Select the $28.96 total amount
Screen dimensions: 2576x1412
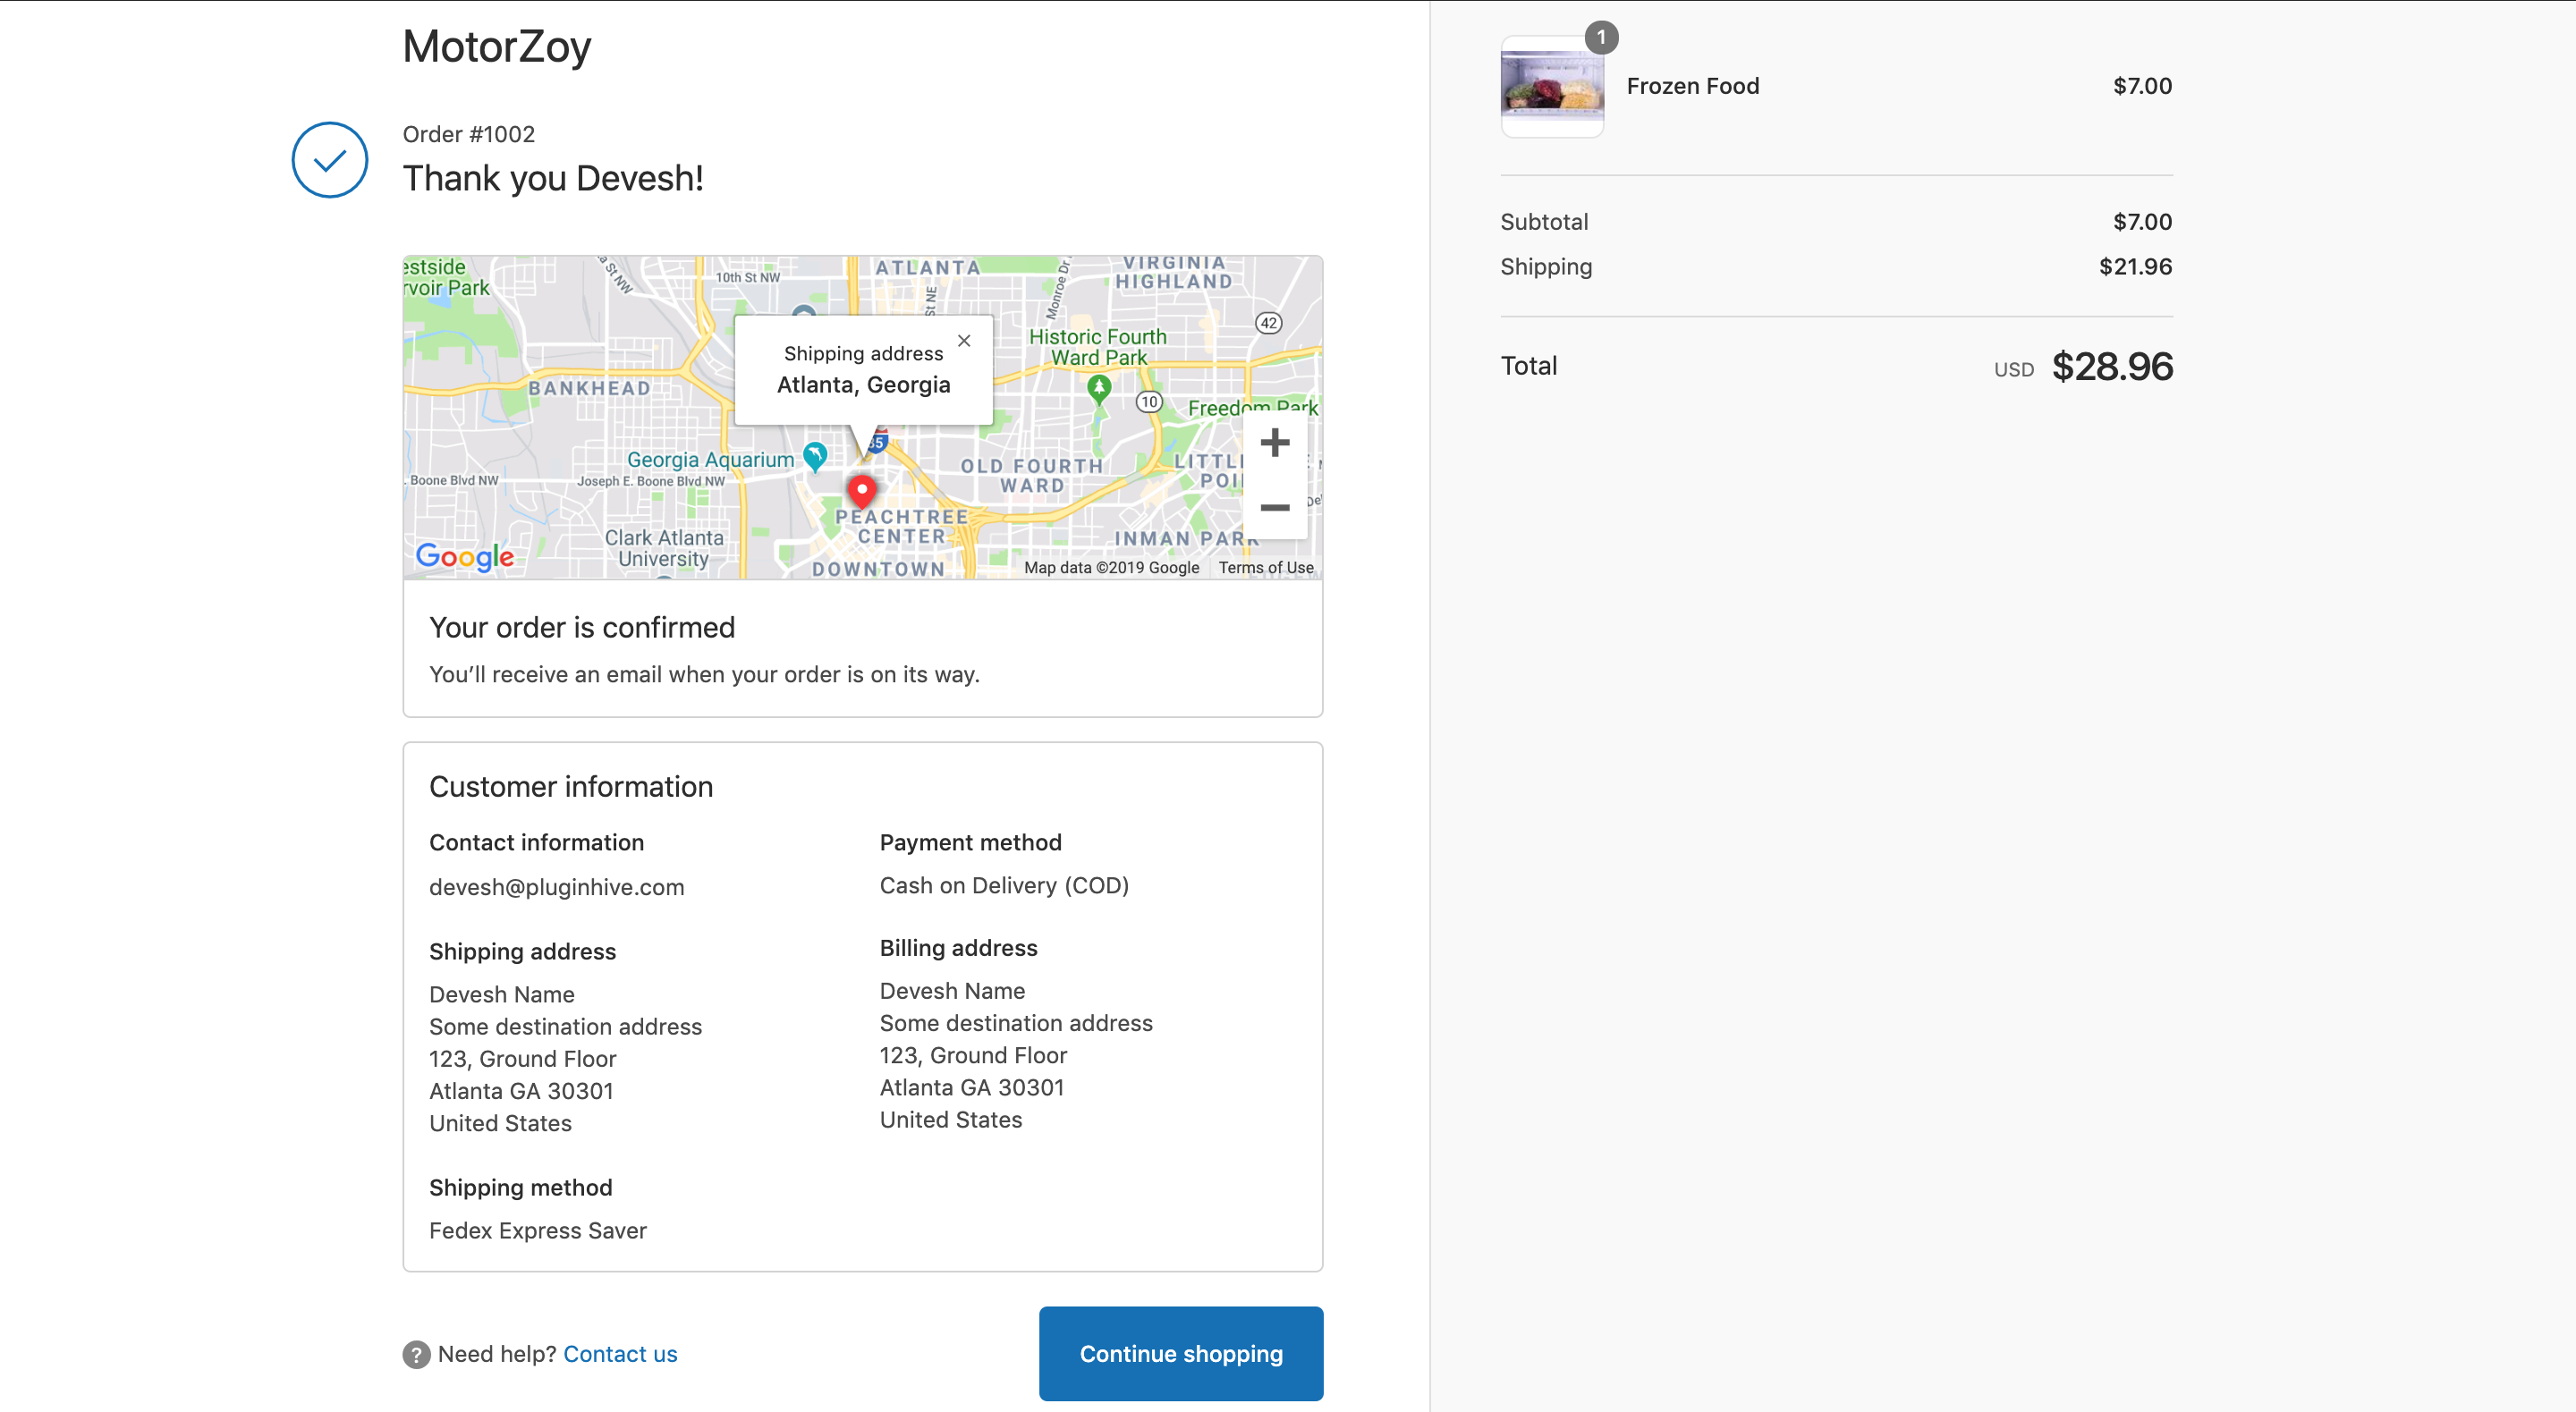2112,366
